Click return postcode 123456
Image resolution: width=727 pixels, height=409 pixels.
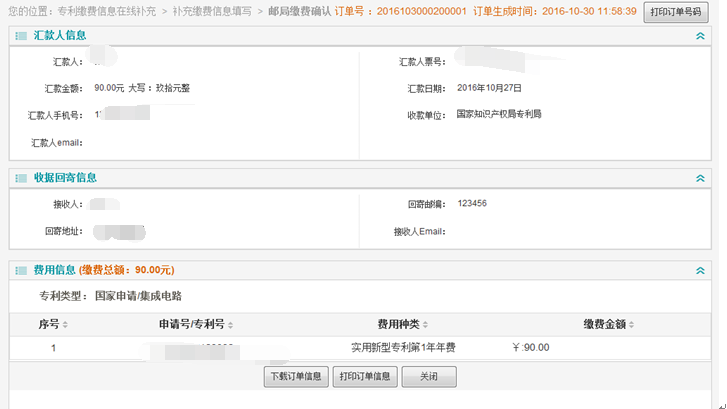472,204
